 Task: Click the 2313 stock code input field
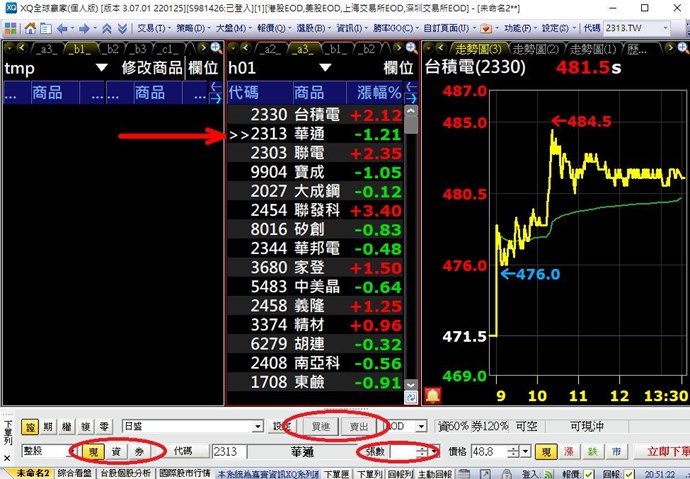229,452
